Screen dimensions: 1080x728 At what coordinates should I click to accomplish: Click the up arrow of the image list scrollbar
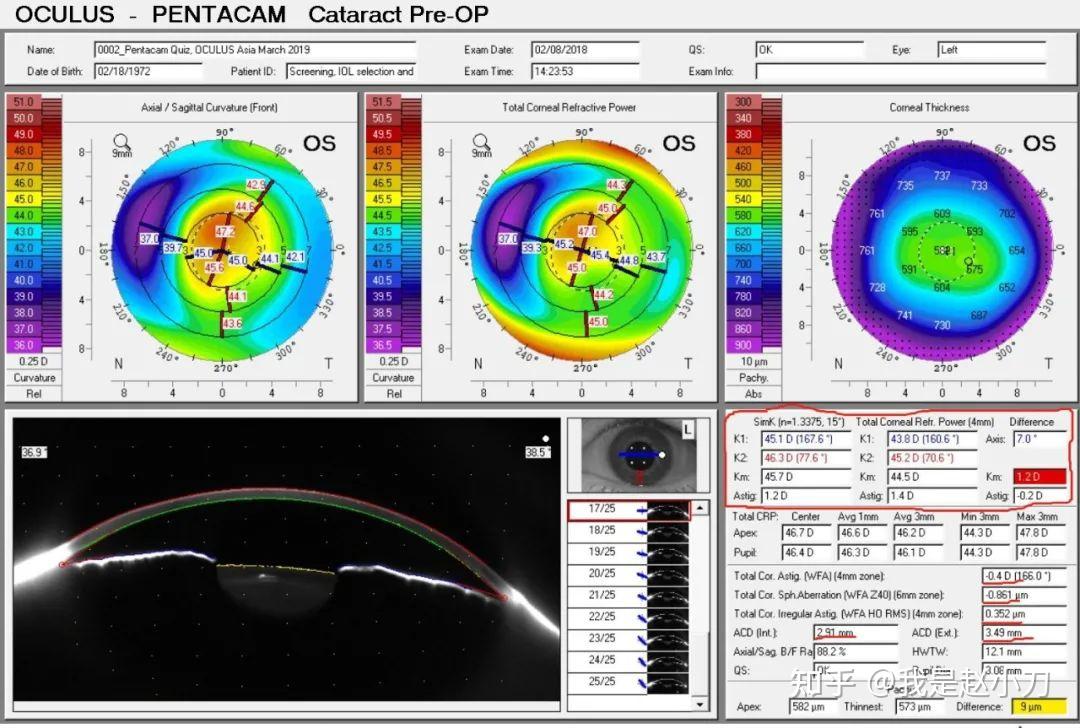point(700,508)
